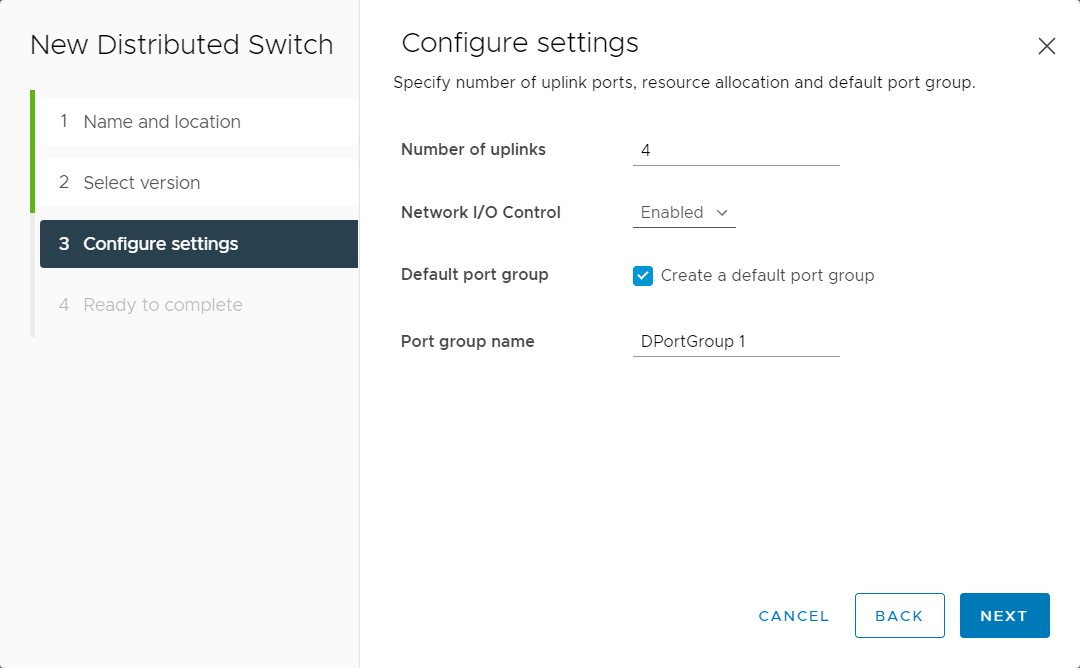Click the Back button
Image resolution: width=1080 pixels, height=668 pixels.
900,616
